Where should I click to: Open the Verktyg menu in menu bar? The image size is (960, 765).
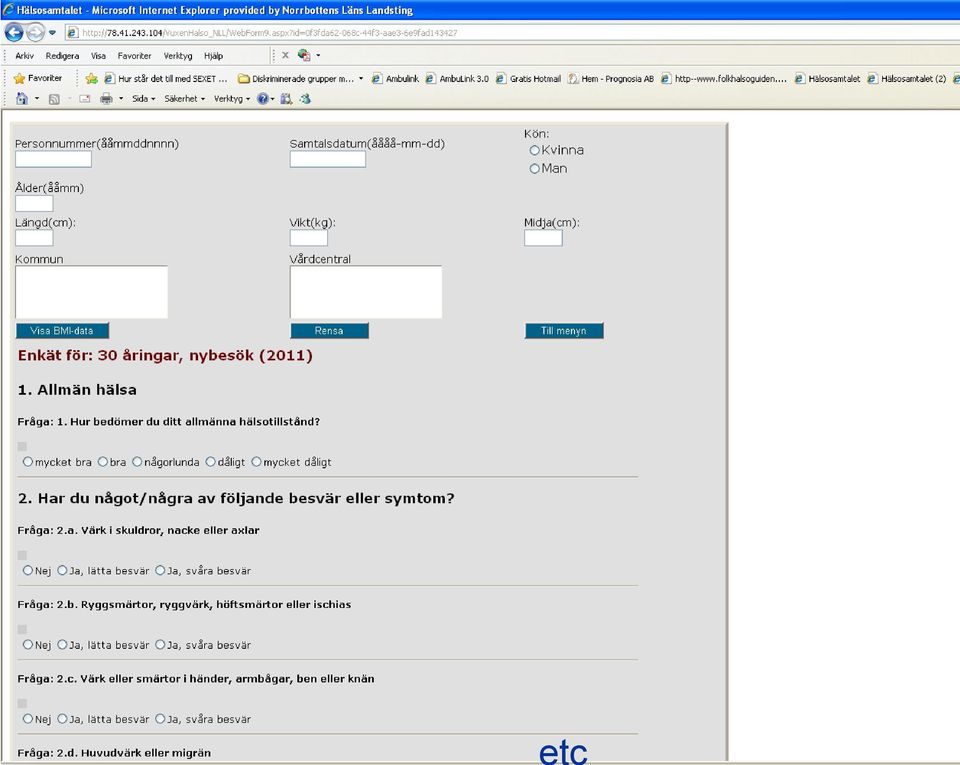[178, 56]
